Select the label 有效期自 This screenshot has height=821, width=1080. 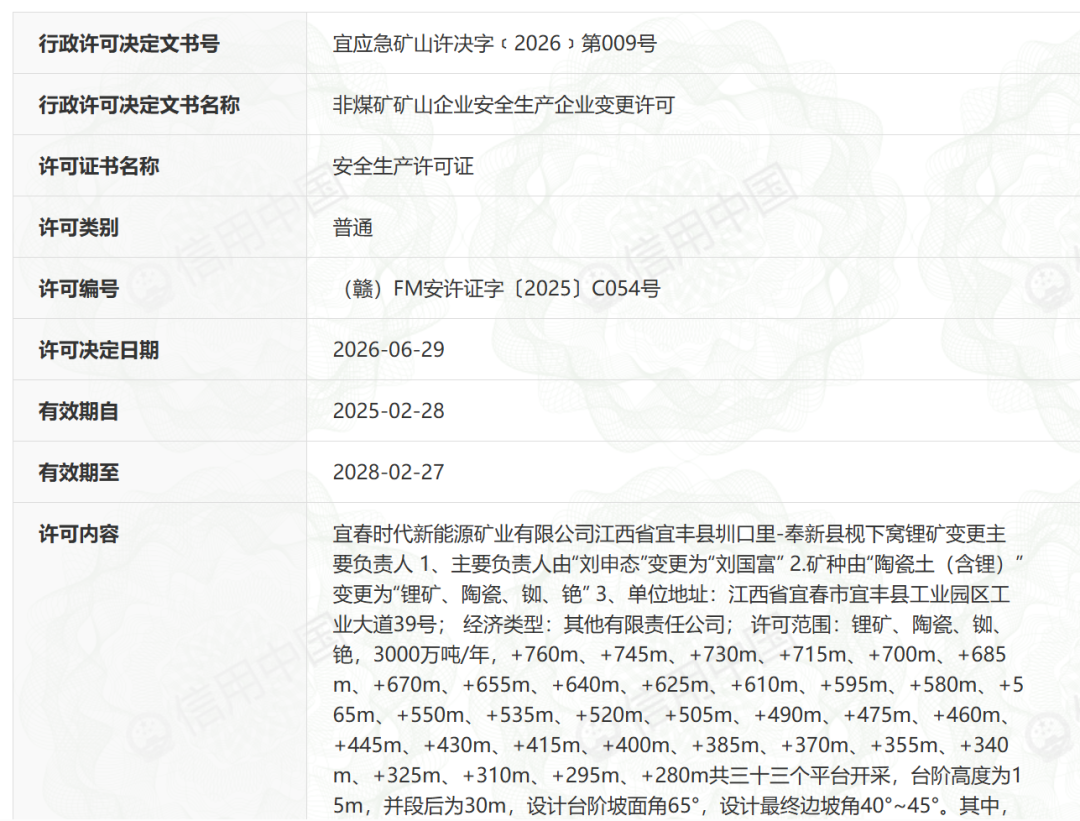coord(79,411)
